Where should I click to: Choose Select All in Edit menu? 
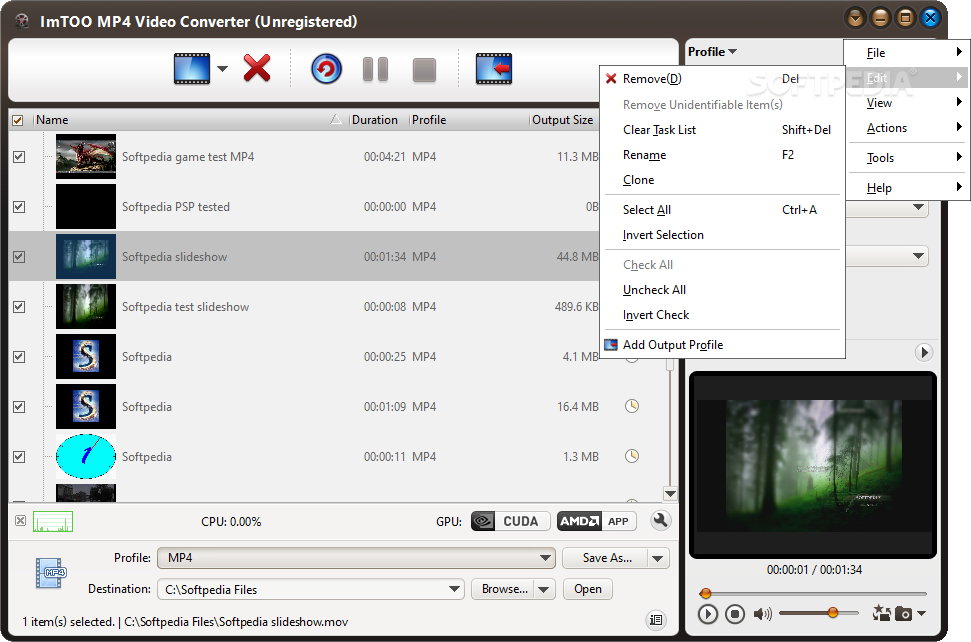point(722,209)
